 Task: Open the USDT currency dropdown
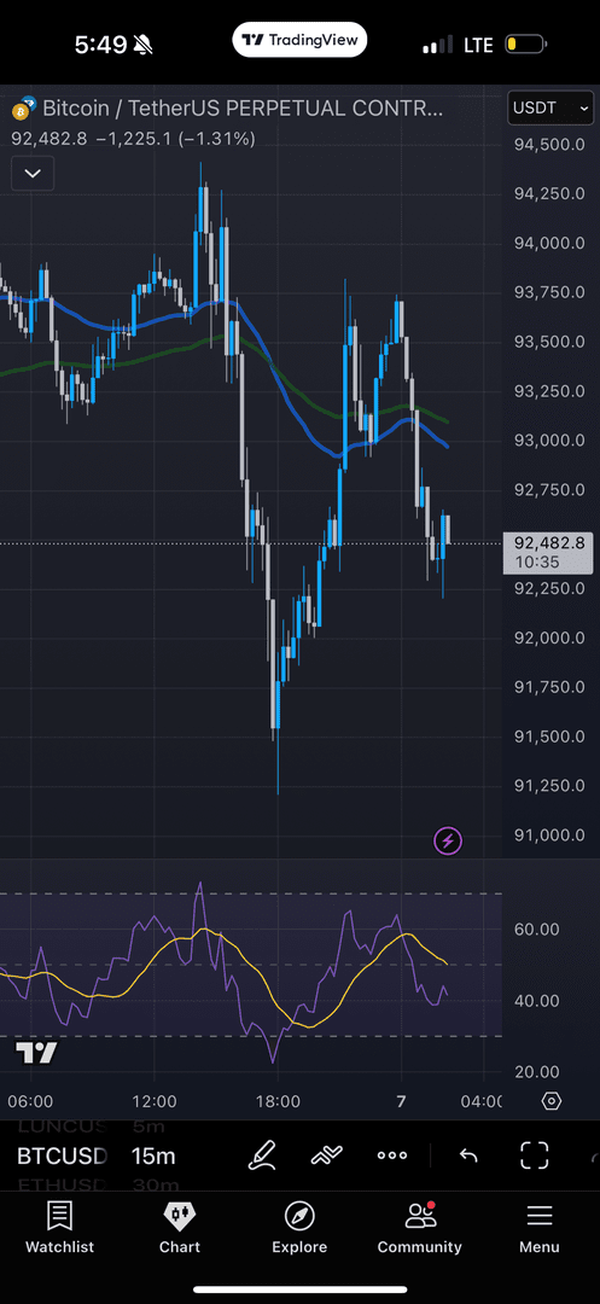click(550, 108)
